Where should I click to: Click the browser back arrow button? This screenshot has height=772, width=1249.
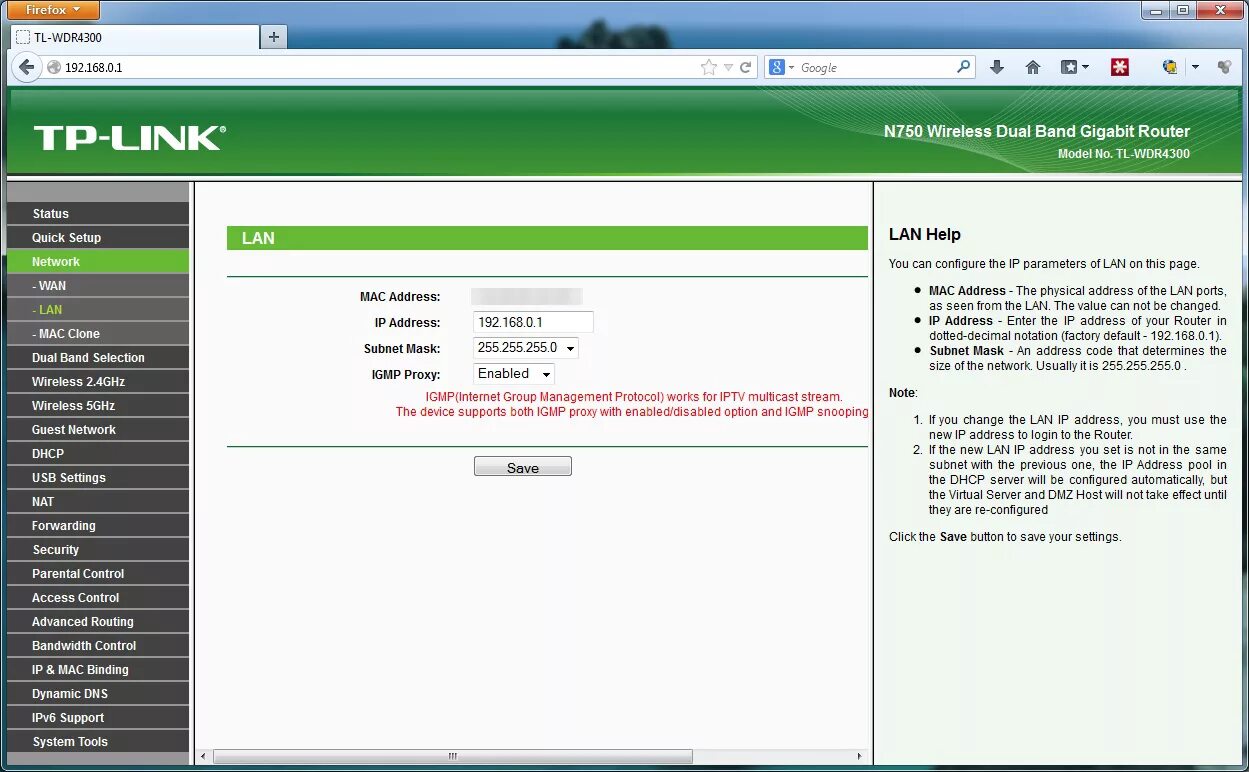pos(27,67)
